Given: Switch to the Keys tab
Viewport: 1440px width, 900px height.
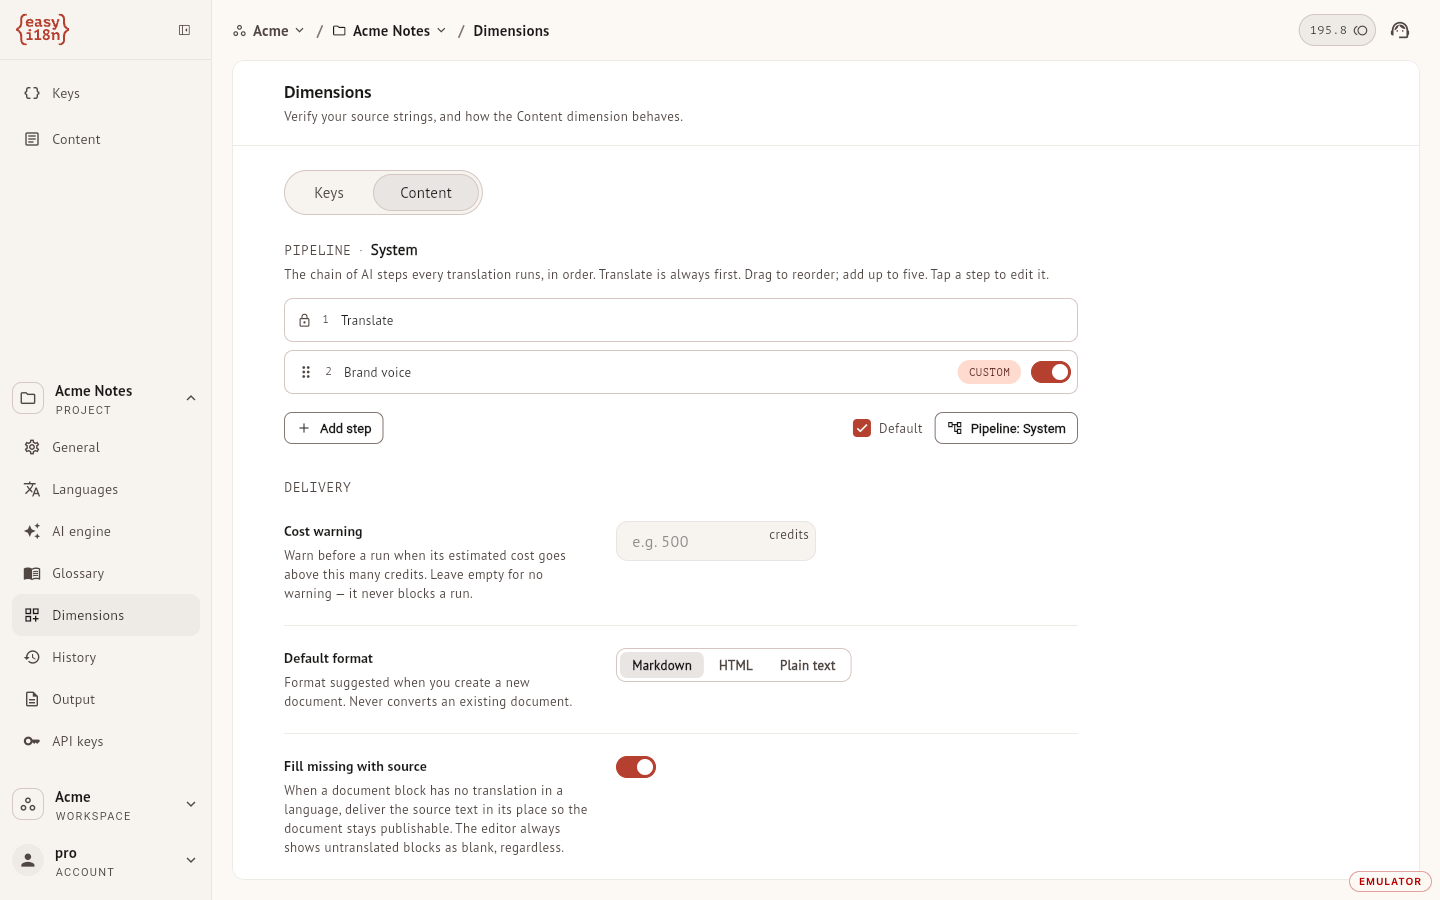Looking at the screenshot, I should [329, 193].
